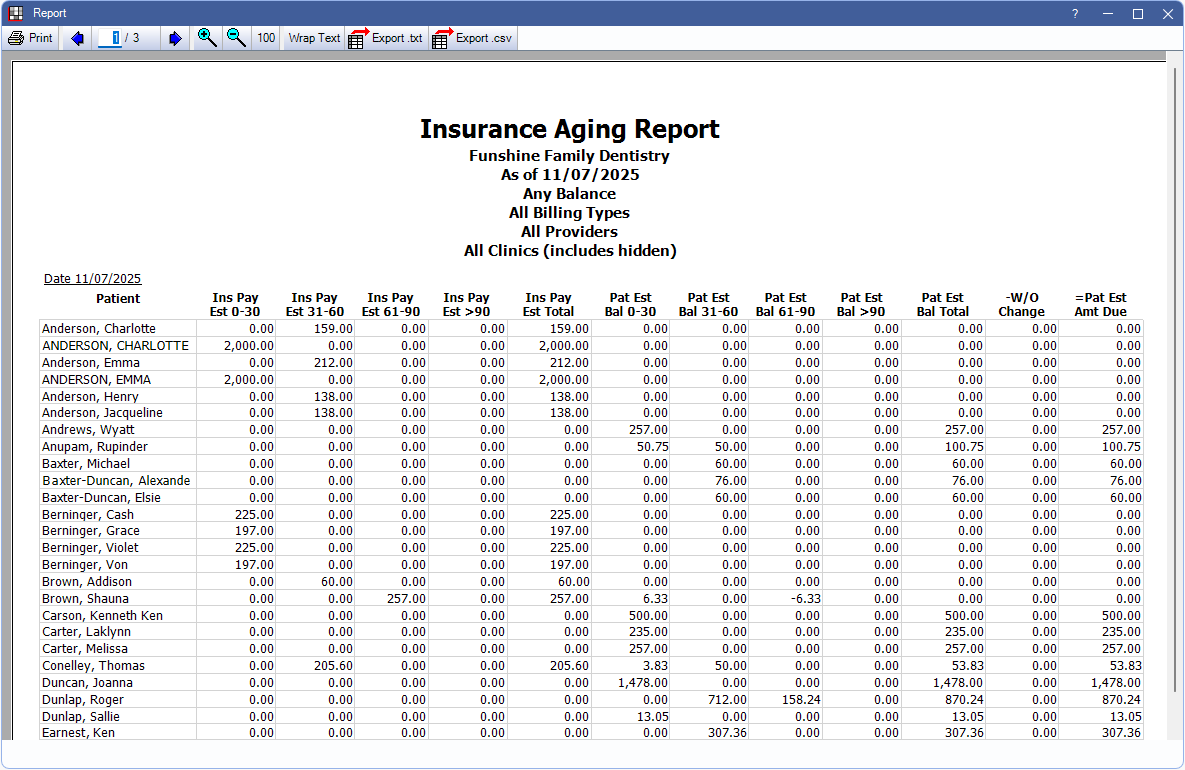
Task: Click the Duncan, Joanna patient name
Action: click(87, 683)
